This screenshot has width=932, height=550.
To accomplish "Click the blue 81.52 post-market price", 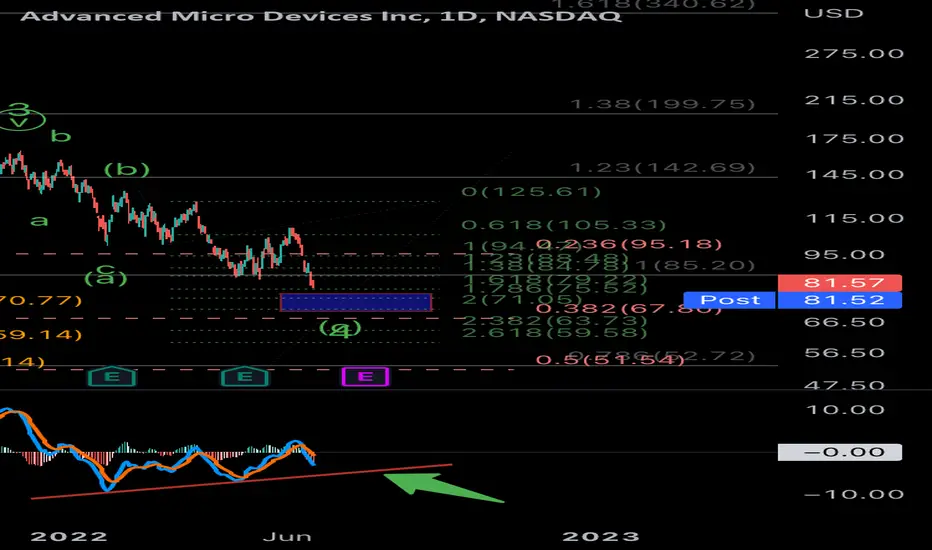I will coord(839,300).
